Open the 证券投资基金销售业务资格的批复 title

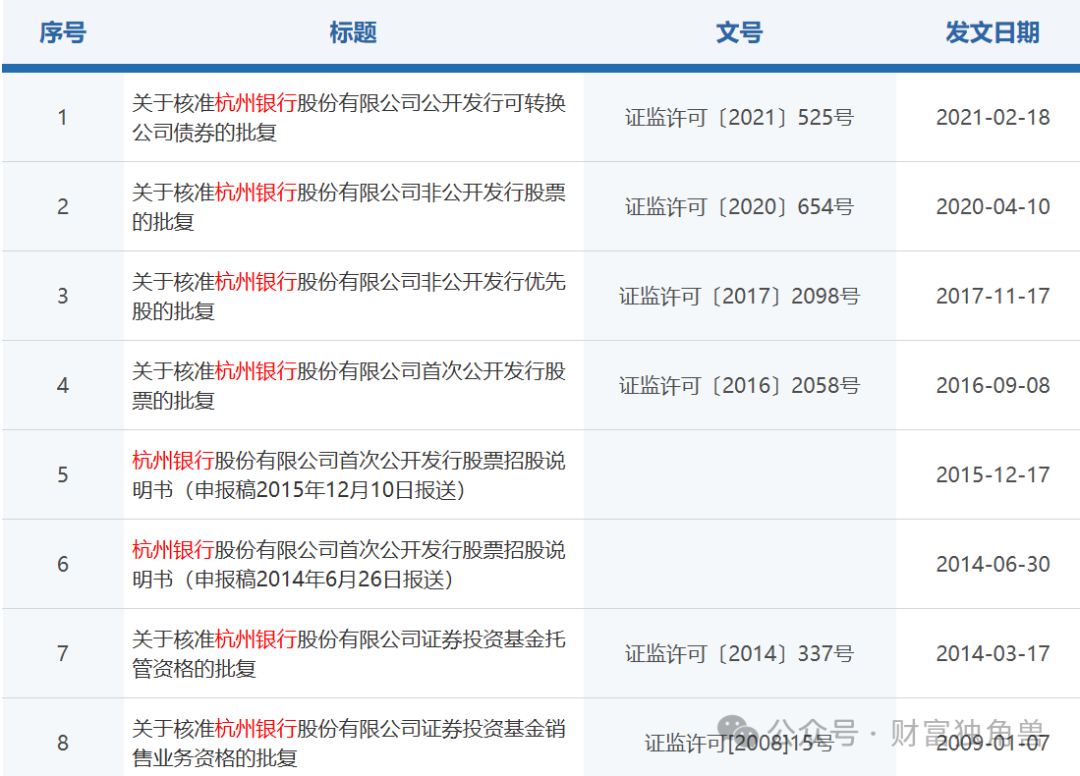[349, 743]
